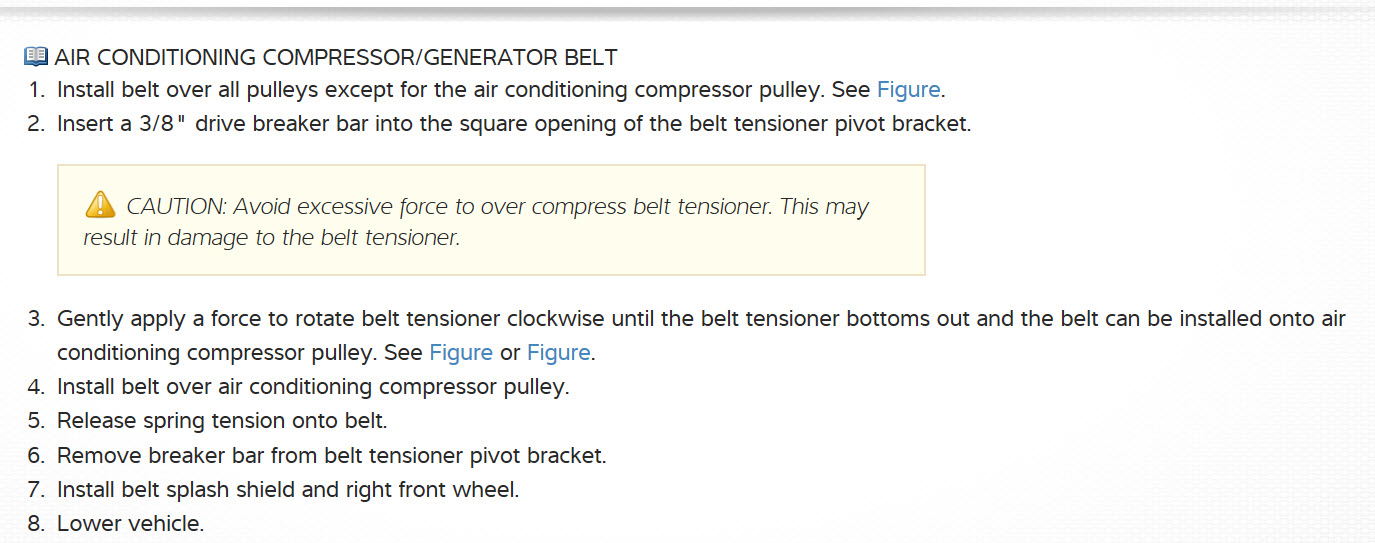Click the yellow caution warning triangle icon
Viewport: 1375px width, 543px height.
[100, 205]
